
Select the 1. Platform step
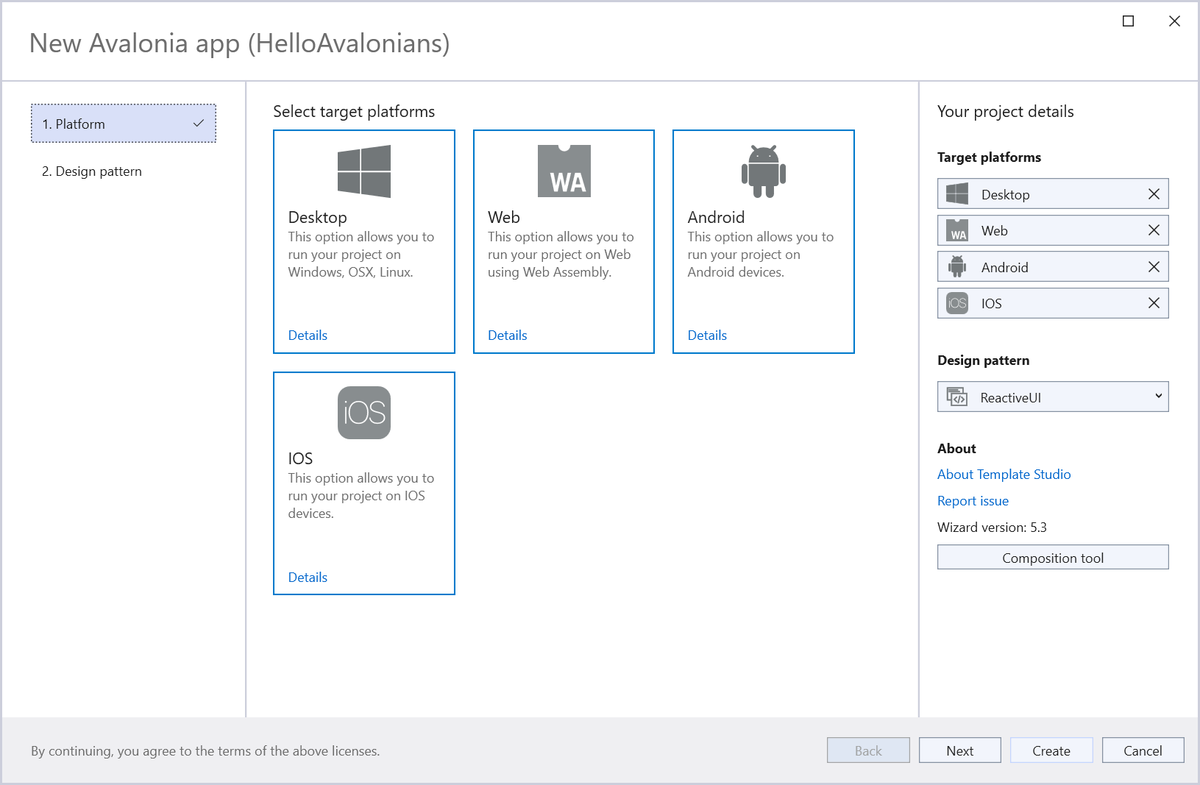(123, 124)
